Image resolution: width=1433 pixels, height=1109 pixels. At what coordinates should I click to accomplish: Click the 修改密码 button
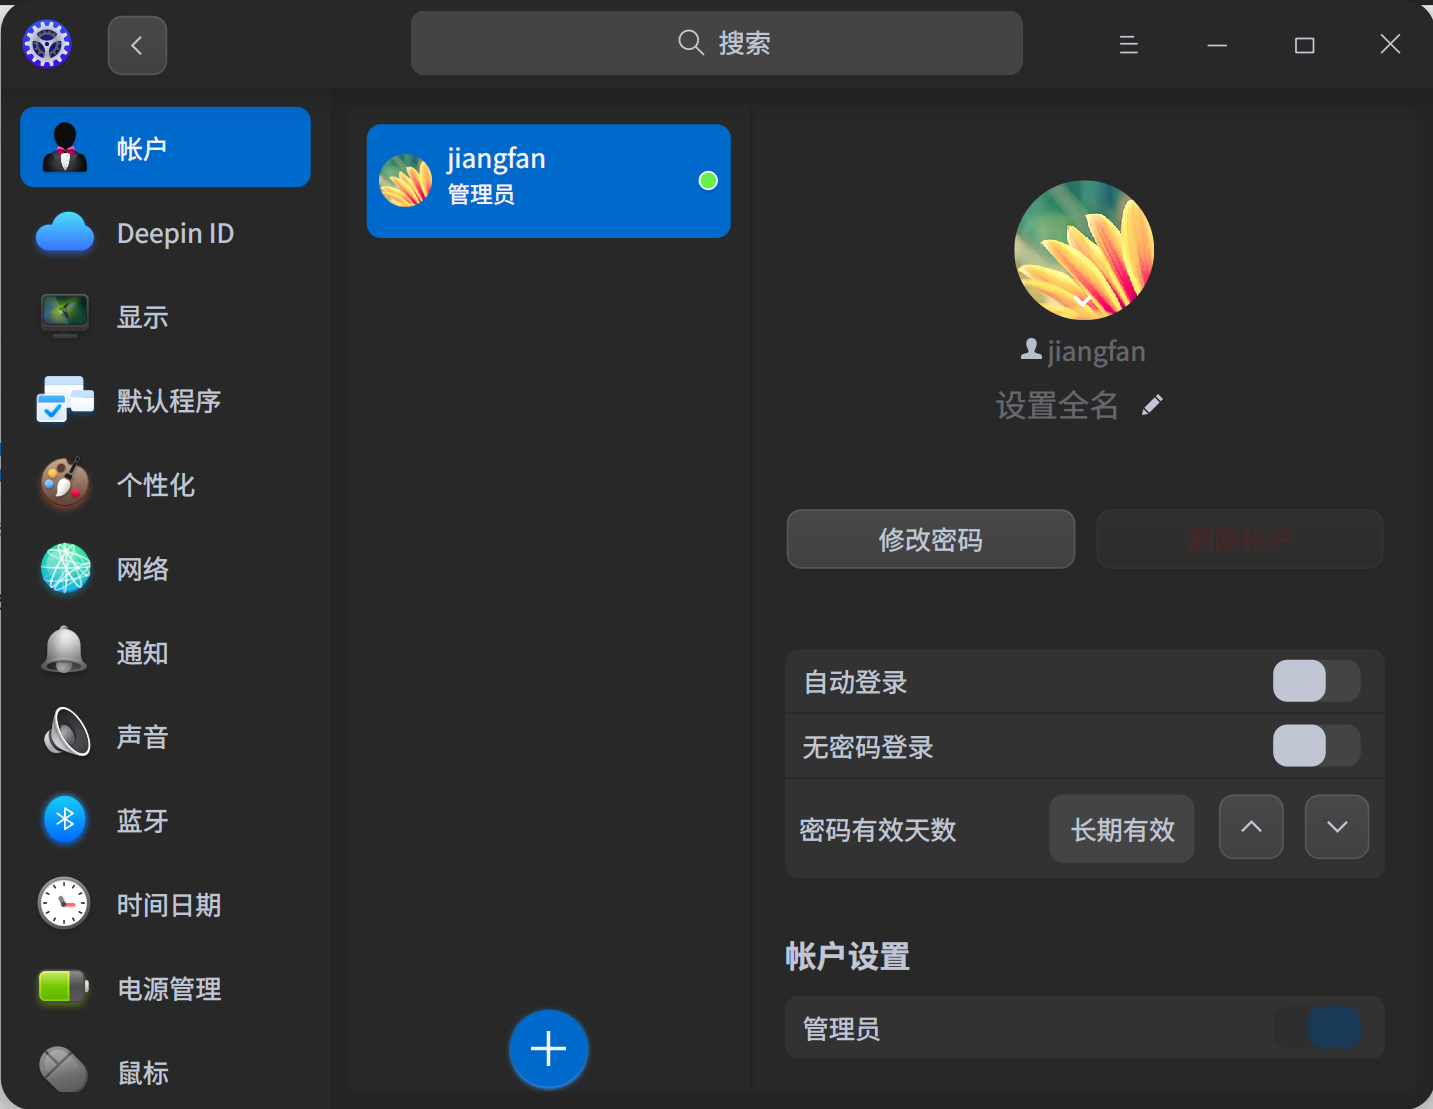pyautogui.click(x=930, y=539)
